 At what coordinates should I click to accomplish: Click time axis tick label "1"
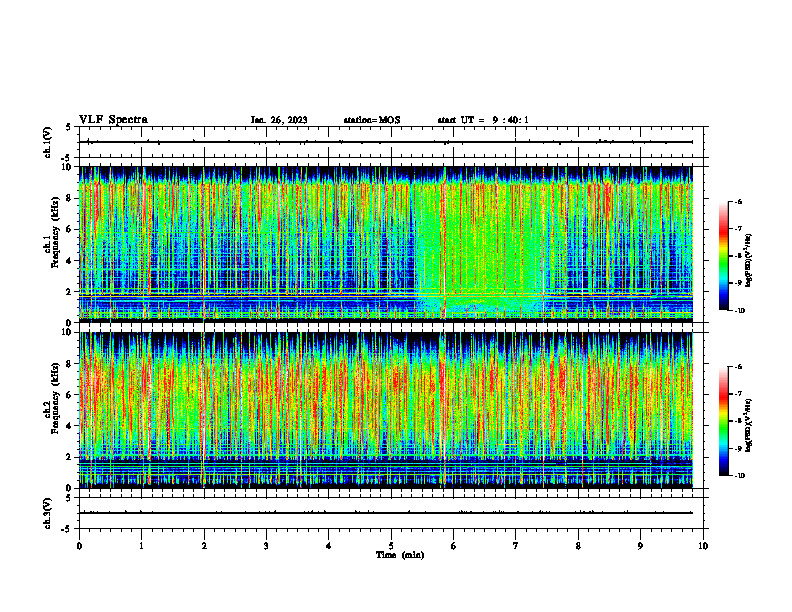(141, 546)
